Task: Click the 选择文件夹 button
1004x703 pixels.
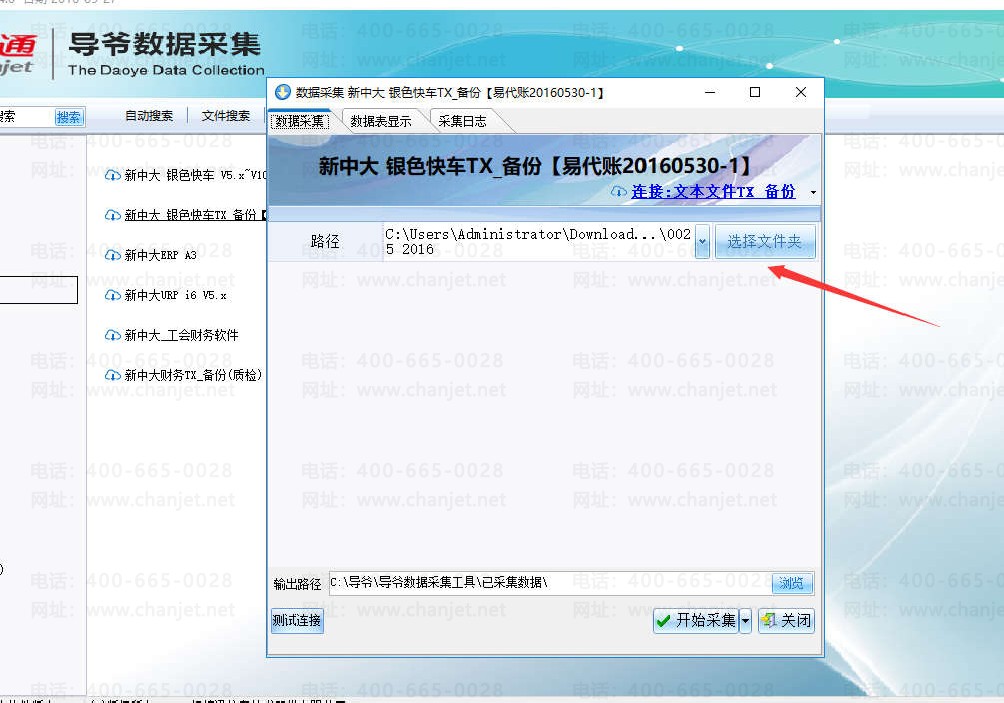Action: tap(765, 241)
